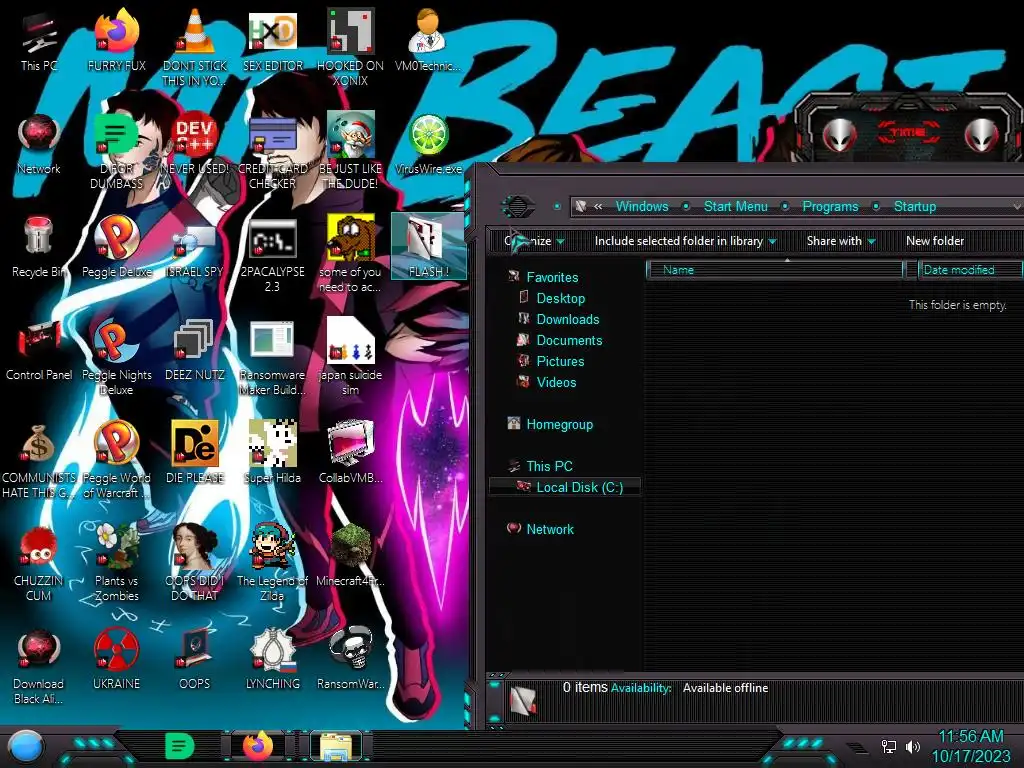Click the volume speaker tray icon
1024x768 pixels.
913,746
